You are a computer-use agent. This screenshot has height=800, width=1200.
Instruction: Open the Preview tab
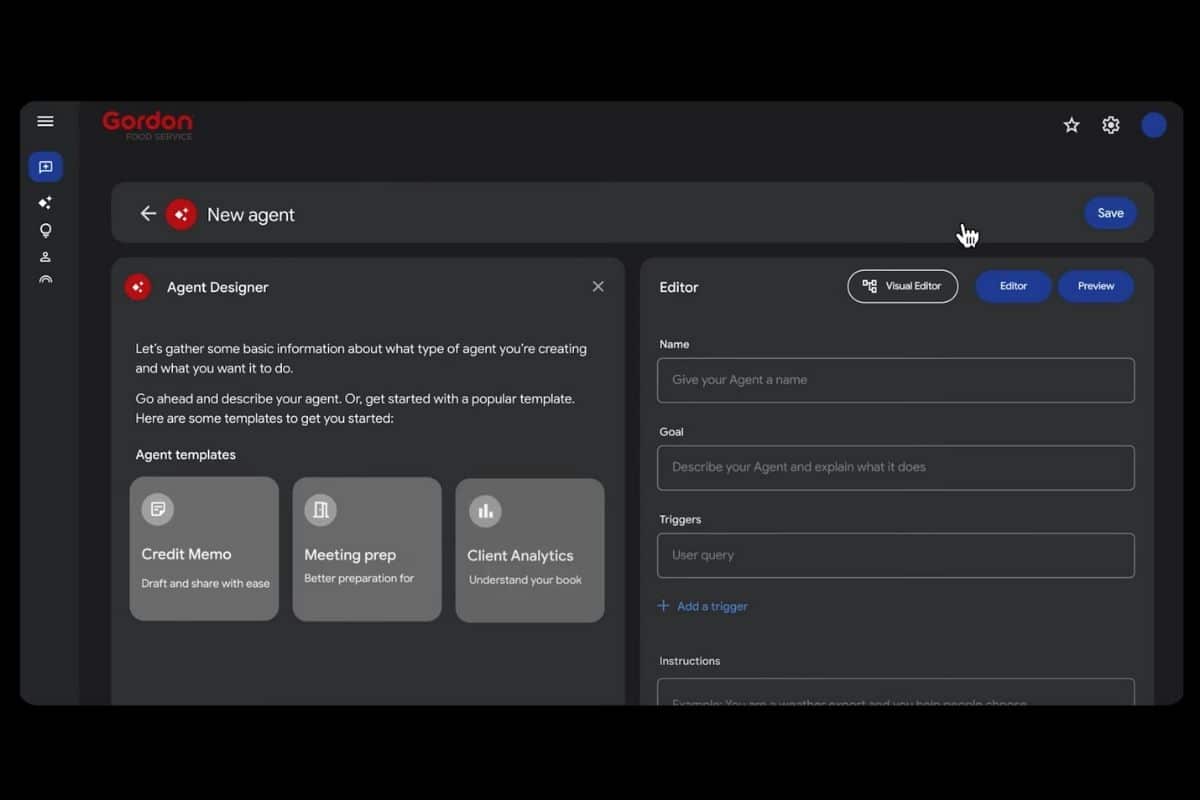1095,286
